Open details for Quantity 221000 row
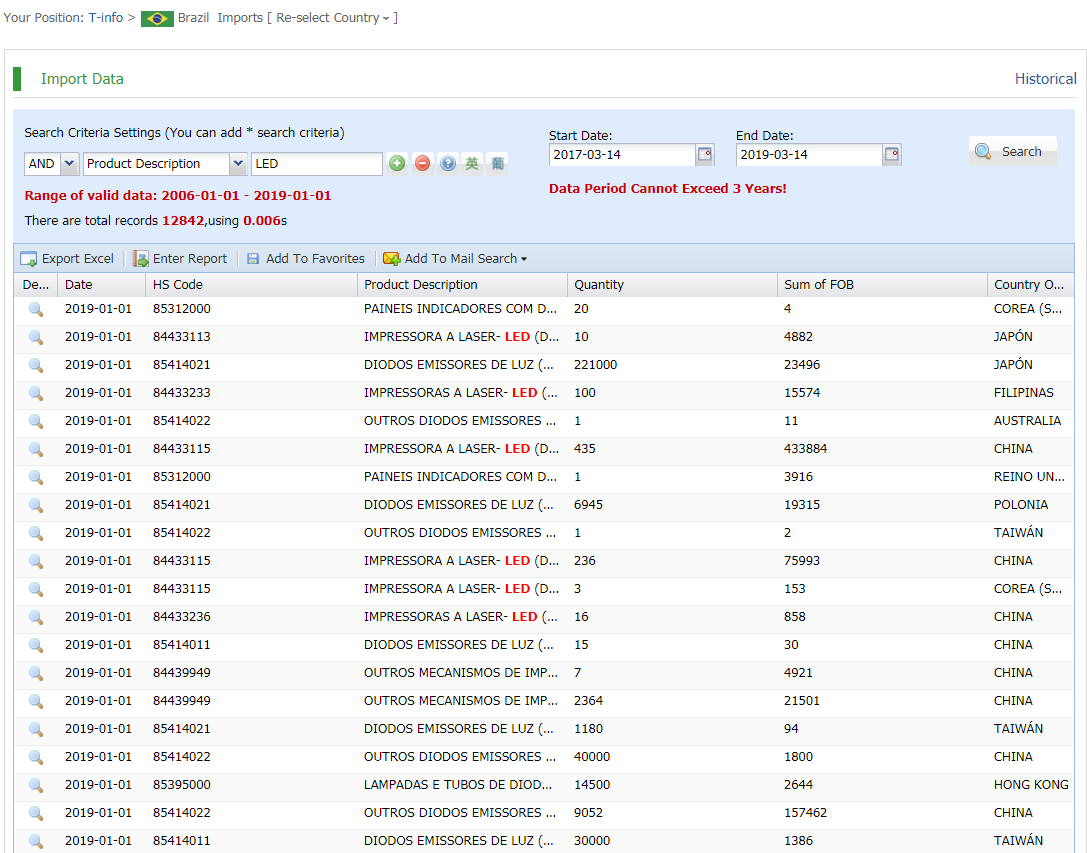This screenshot has height=853, width=1087. click(x=36, y=365)
